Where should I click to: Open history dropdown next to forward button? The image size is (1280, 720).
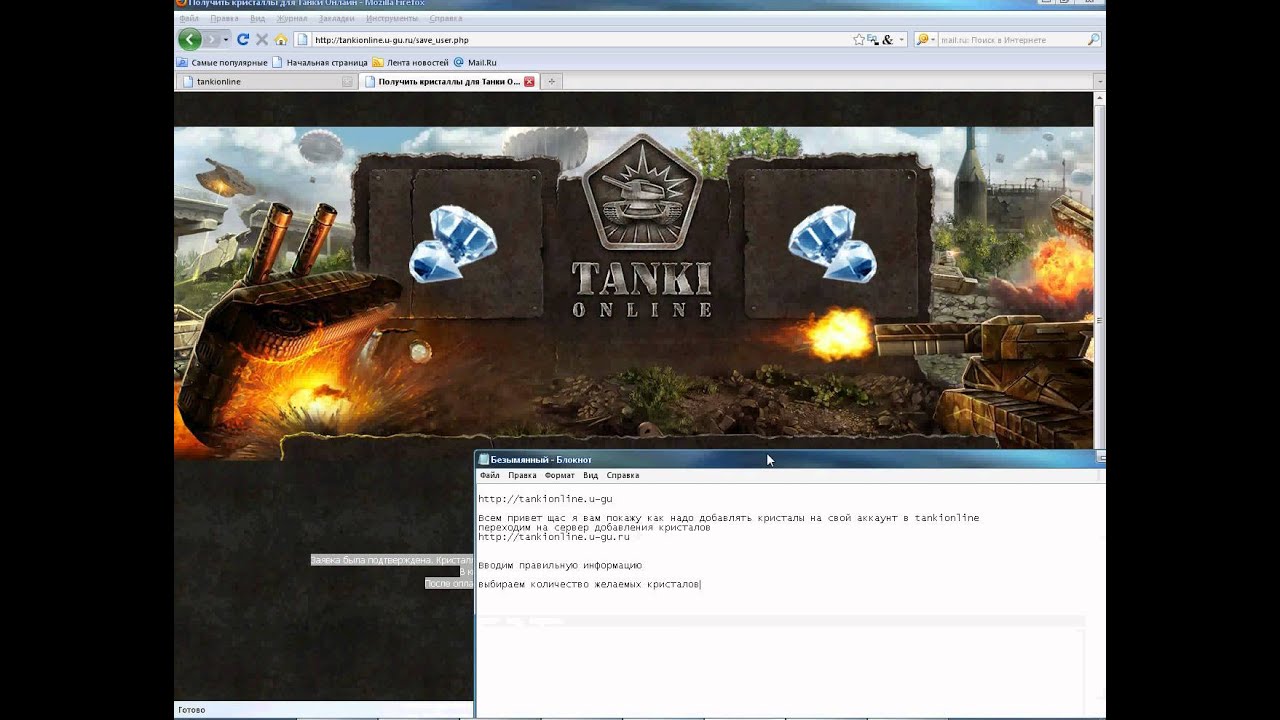(x=226, y=40)
